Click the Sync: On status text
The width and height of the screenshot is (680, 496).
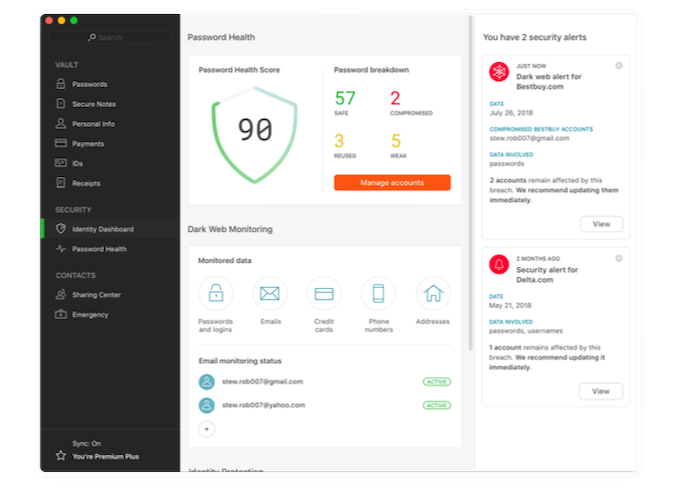pos(87,444)
